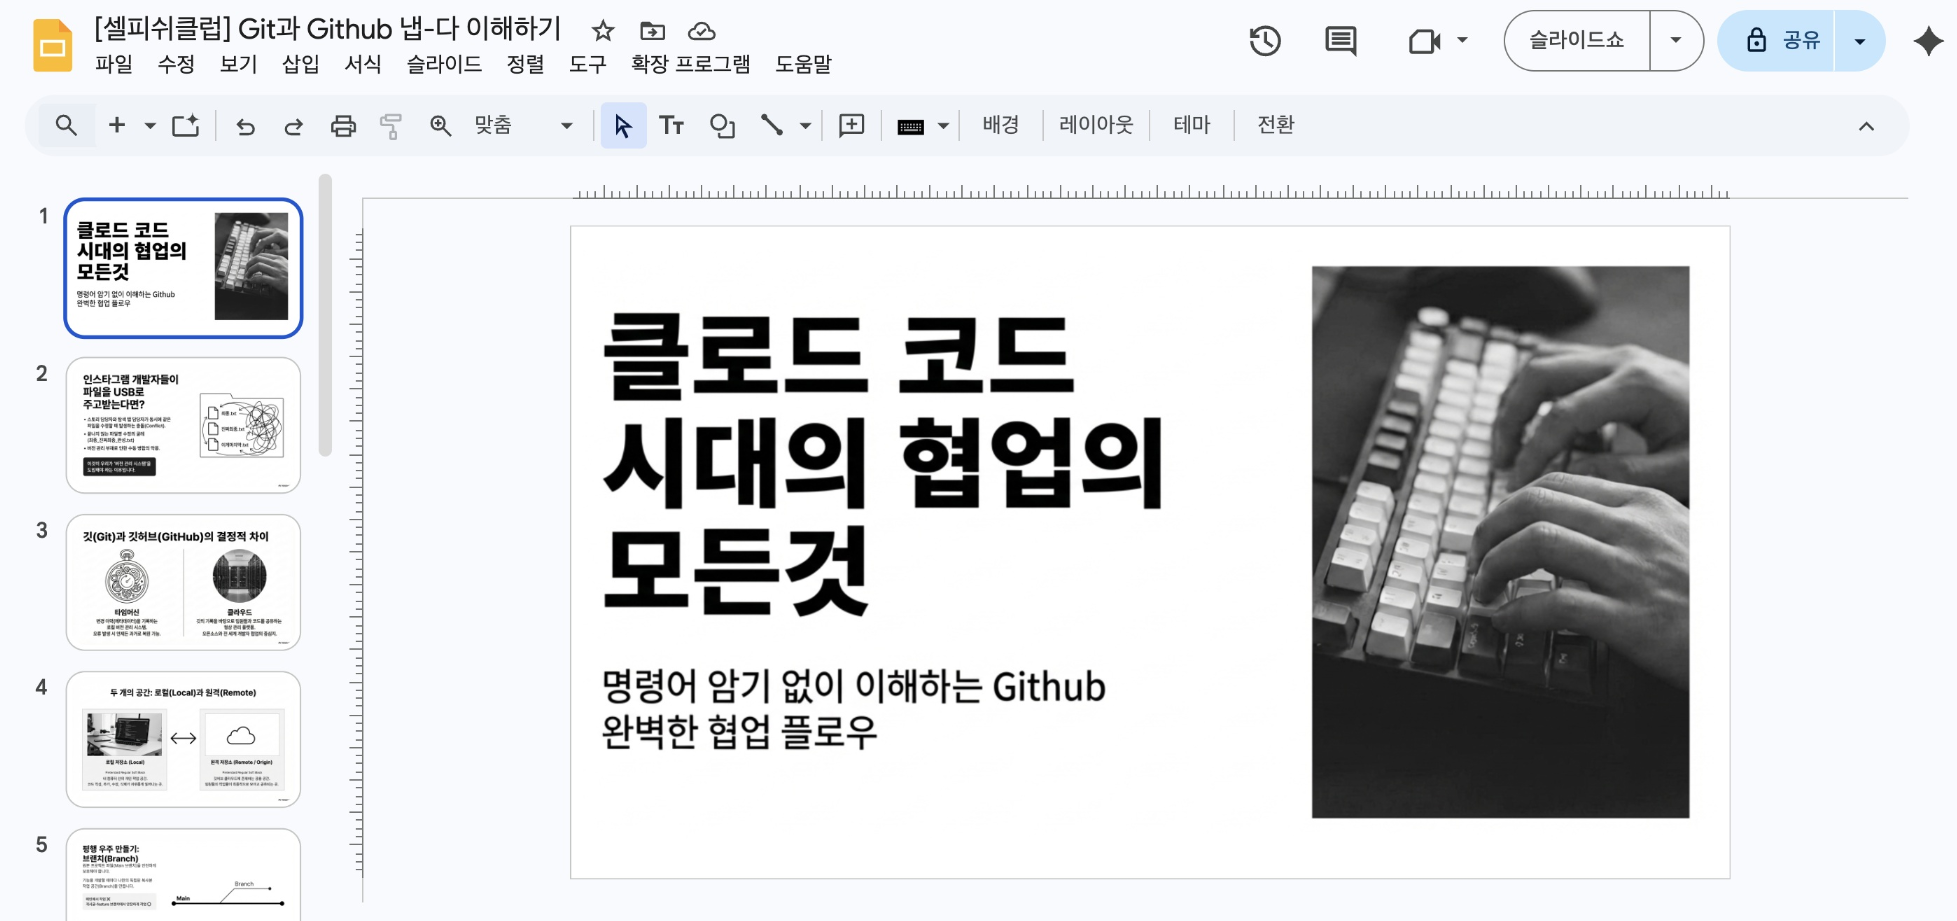Open the 도구 menu
Image resolution: width=1957 pixels, height=921 pixels.
(588, 64)
